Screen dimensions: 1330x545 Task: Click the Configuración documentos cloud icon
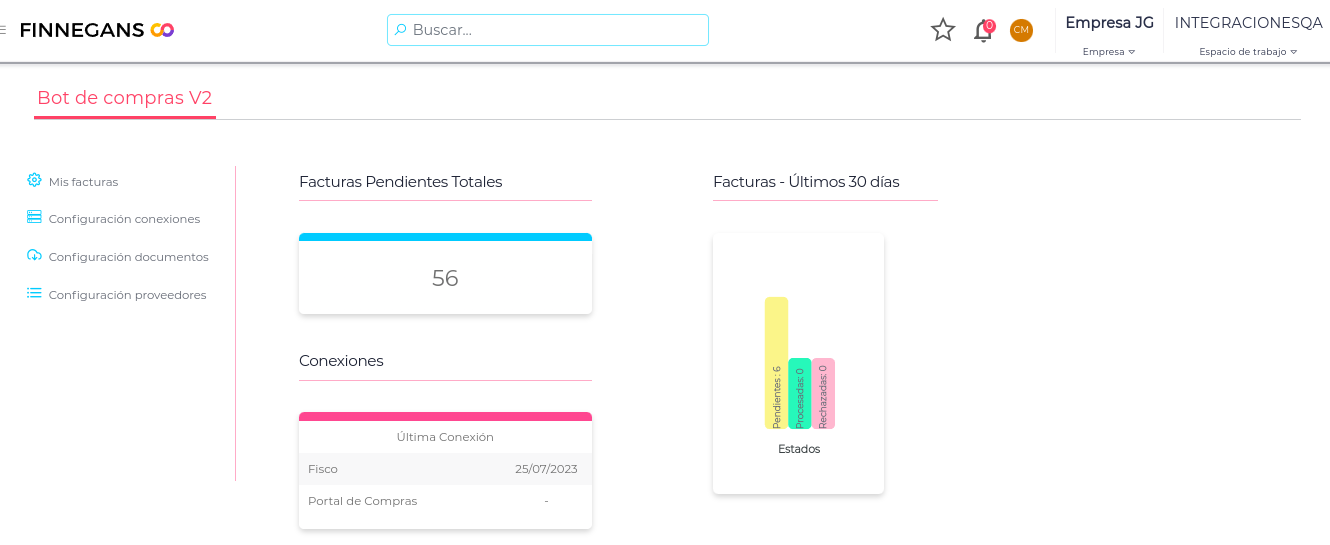[34, 255]
